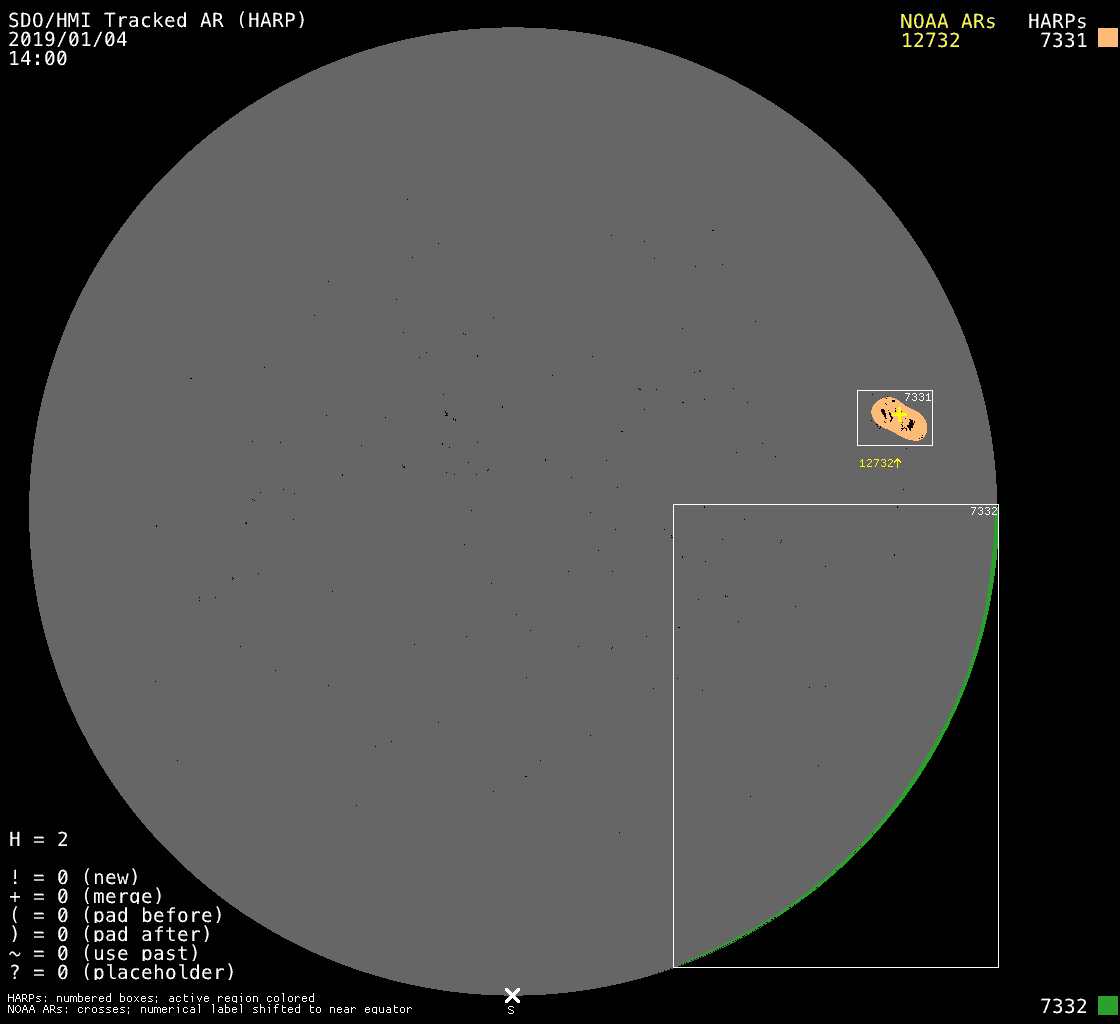Screen dimensions: 1120x1024
Task: Click the 2019/01/04 date text
Action: pos(68,40)
